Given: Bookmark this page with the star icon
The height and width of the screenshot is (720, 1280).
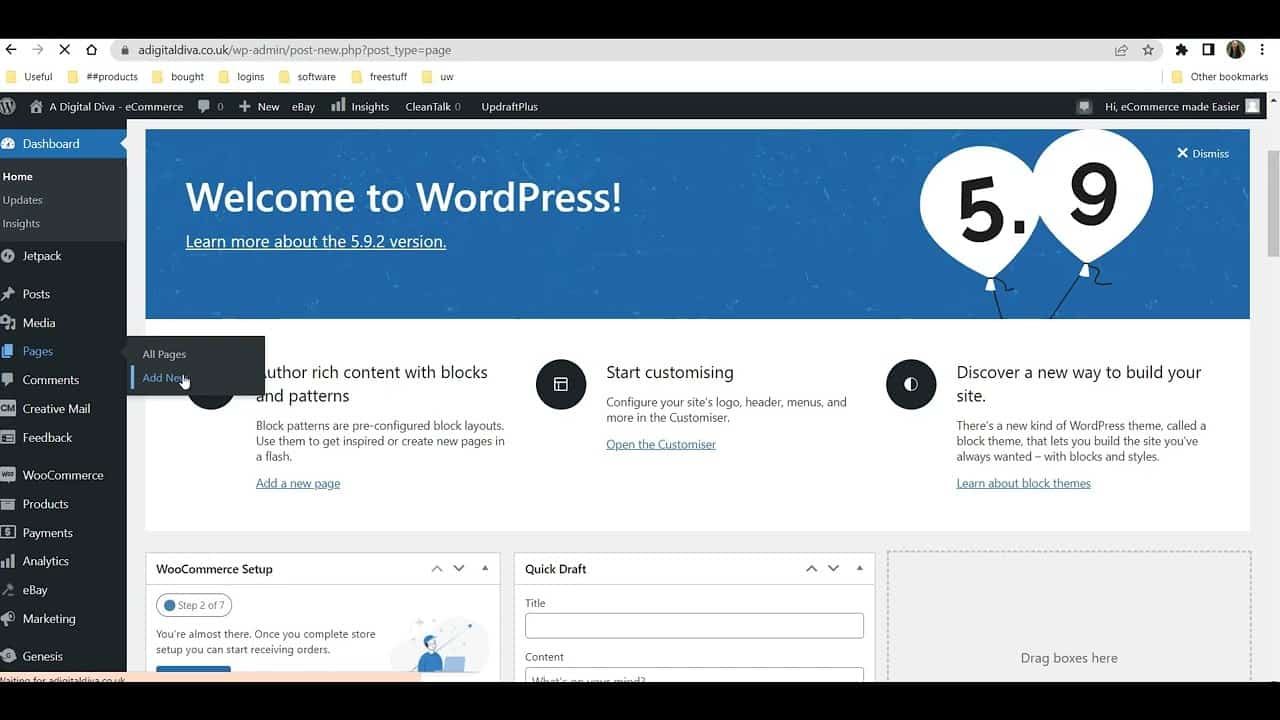Looking at the screenshot, I should pyautogui.click(x=1148, y=50).
